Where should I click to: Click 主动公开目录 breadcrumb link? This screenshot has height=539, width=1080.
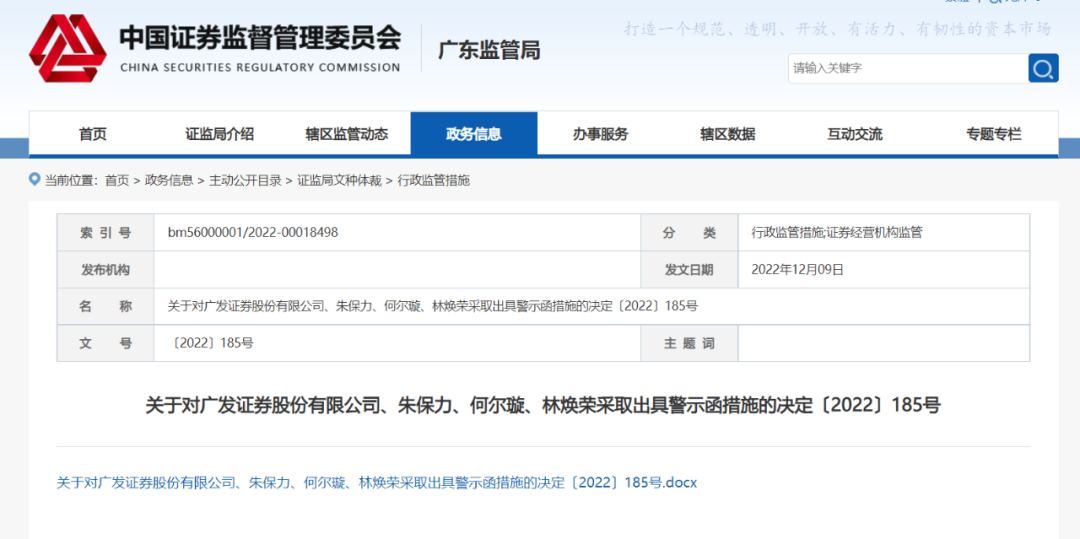click(x=246, y=181)
